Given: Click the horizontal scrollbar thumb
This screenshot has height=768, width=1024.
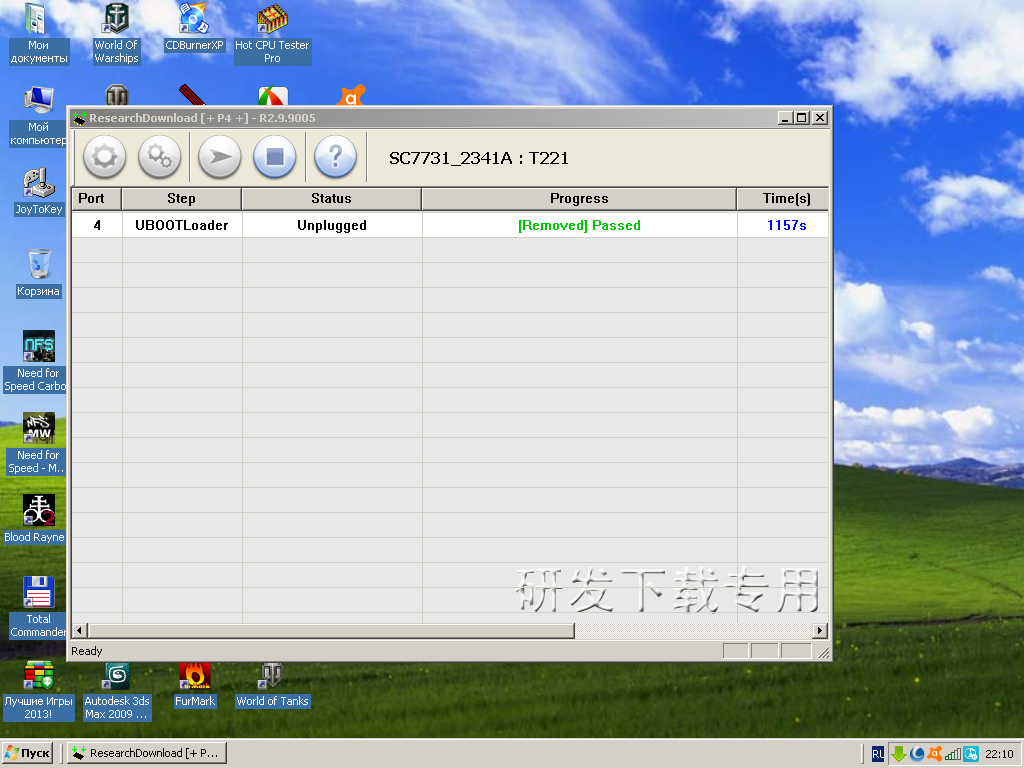Looking at the screenshot, I should coord(331,630).
